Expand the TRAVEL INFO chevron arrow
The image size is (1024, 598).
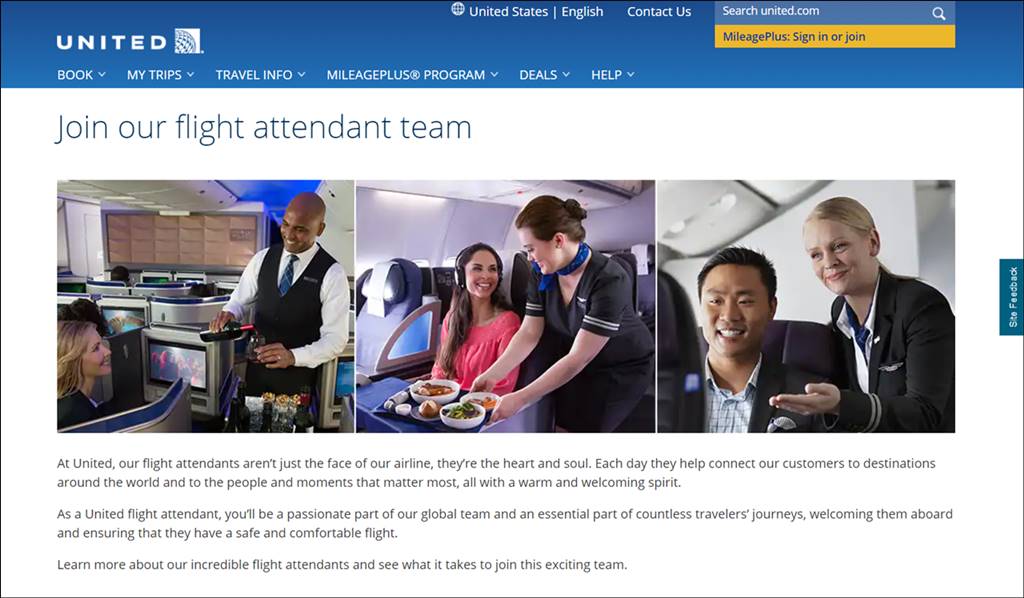pos(301,74)
